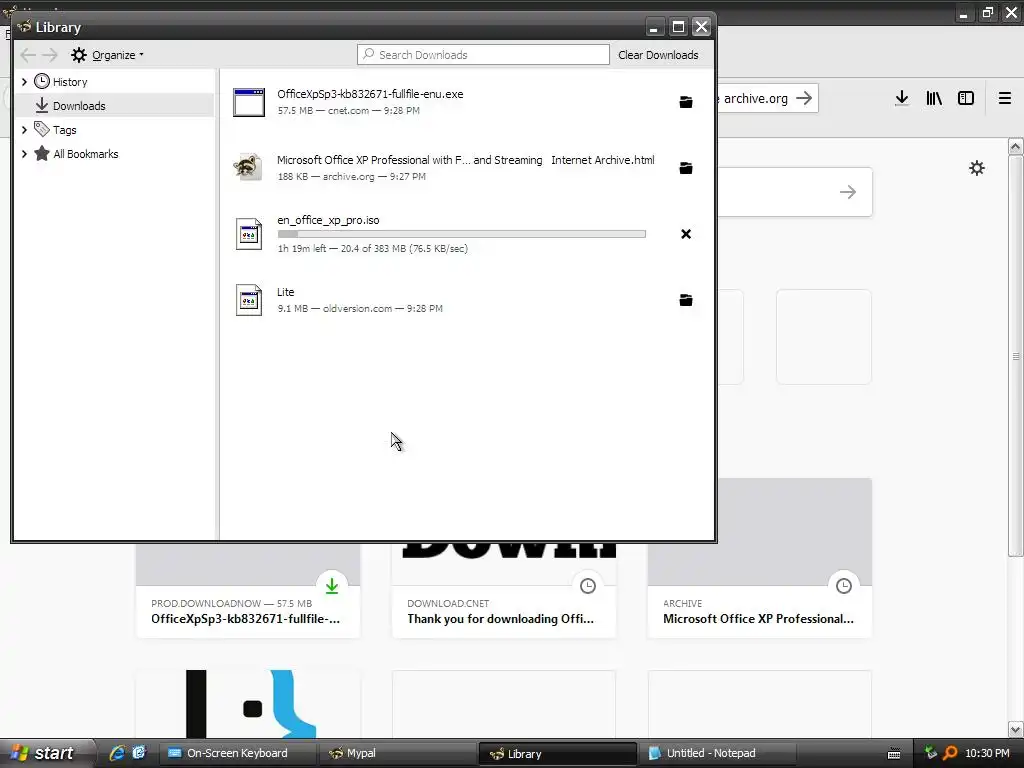
Task: Click 9.1 MB — oldversion.com details text
Action: (360, 308)
